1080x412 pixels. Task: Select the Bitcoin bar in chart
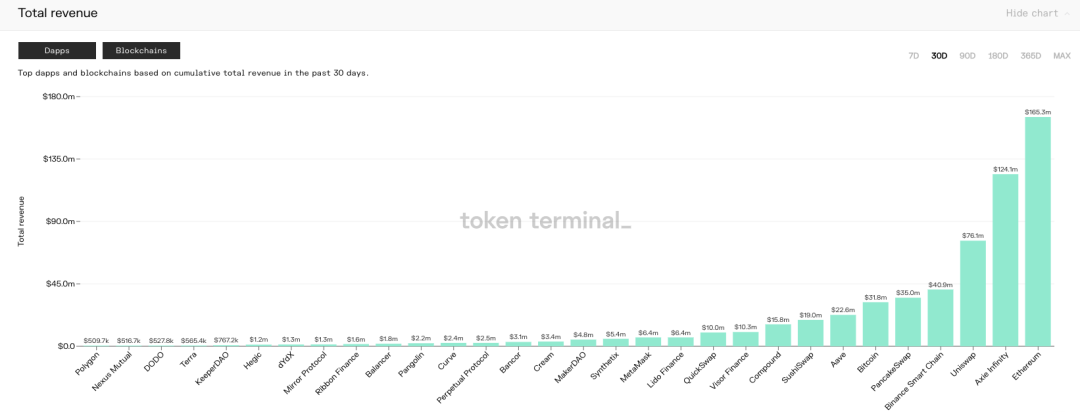[876, 324]
